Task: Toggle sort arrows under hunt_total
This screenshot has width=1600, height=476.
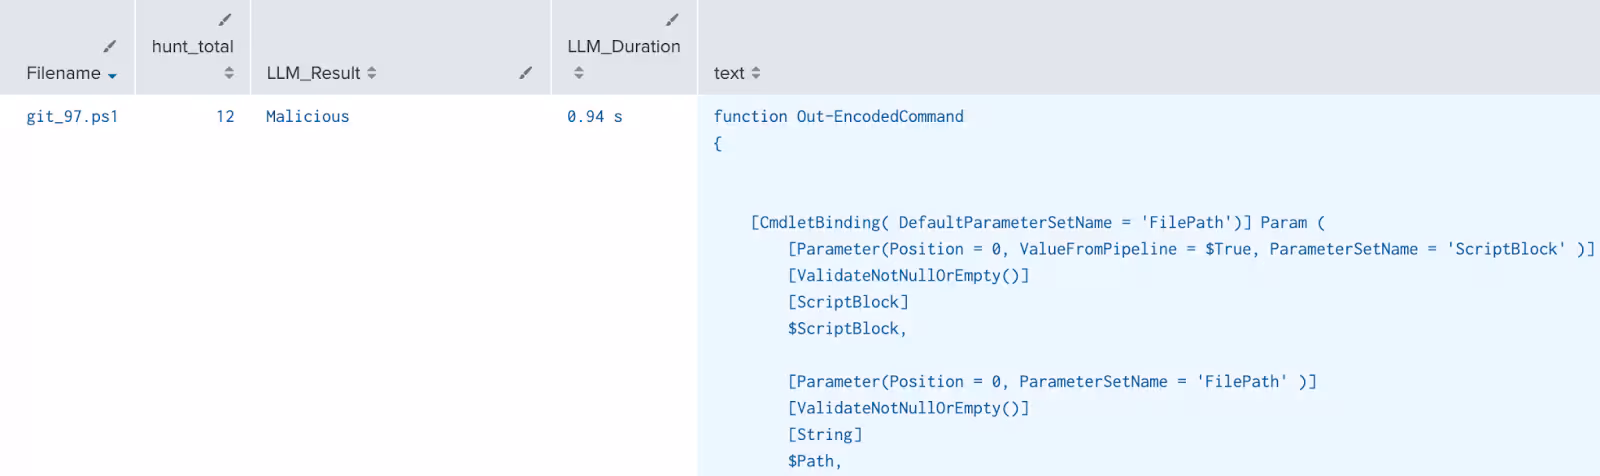Action: (229, 73)
